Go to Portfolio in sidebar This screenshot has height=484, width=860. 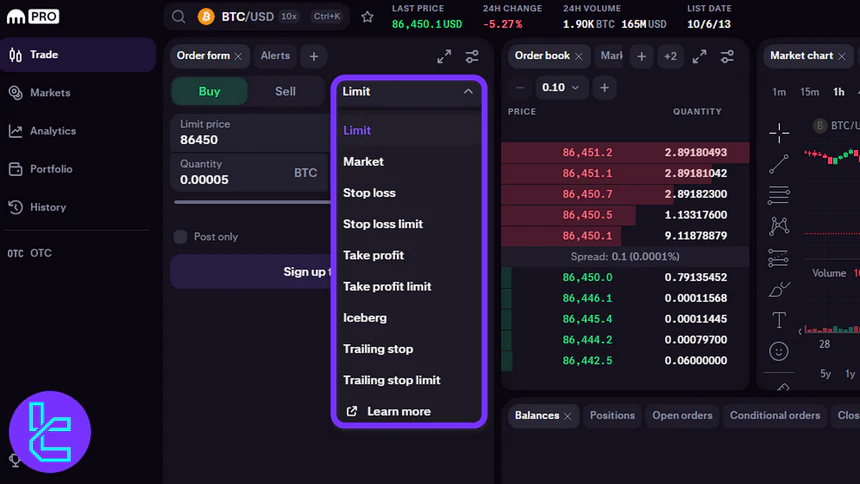pyautogui.click(x=51, y=169)
